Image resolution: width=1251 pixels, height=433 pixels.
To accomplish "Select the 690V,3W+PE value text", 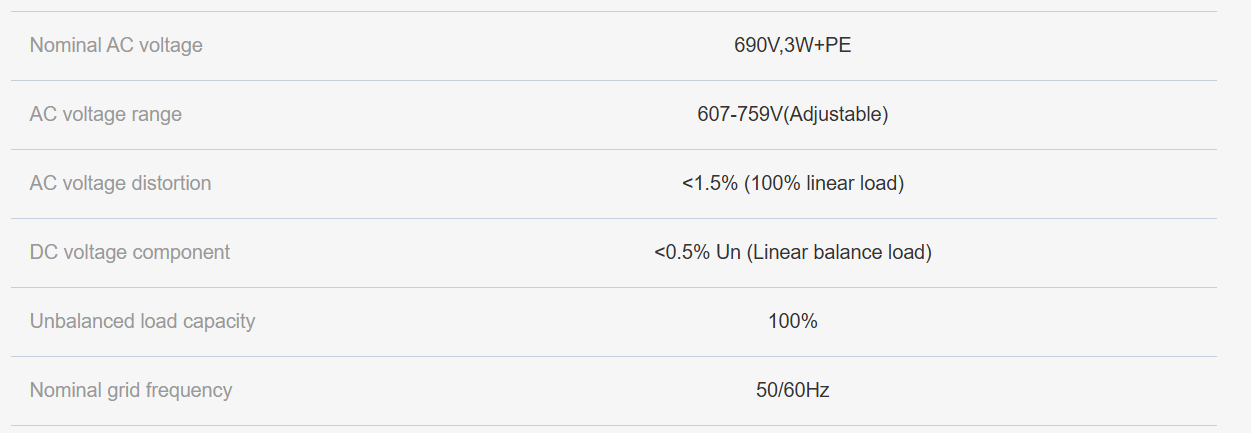I will point(793,45).
